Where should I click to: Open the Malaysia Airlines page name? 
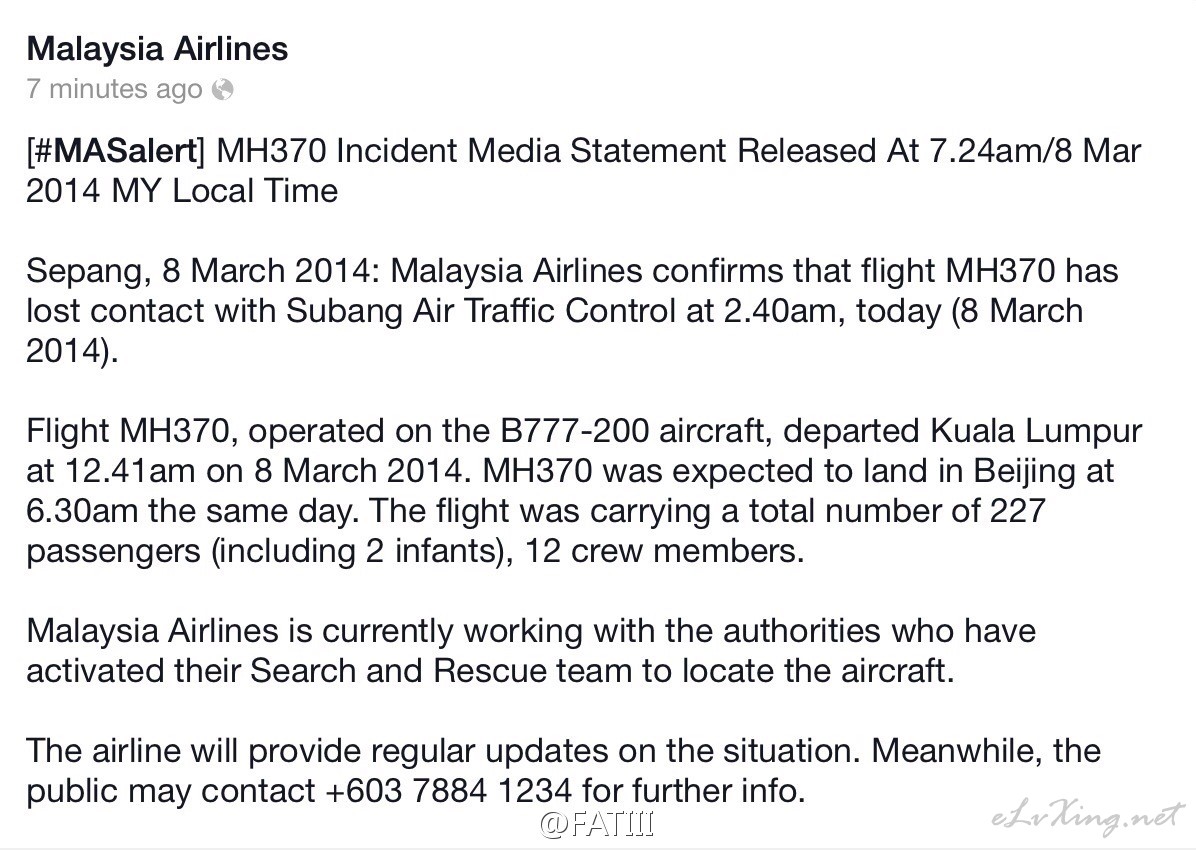pos(157,49)
